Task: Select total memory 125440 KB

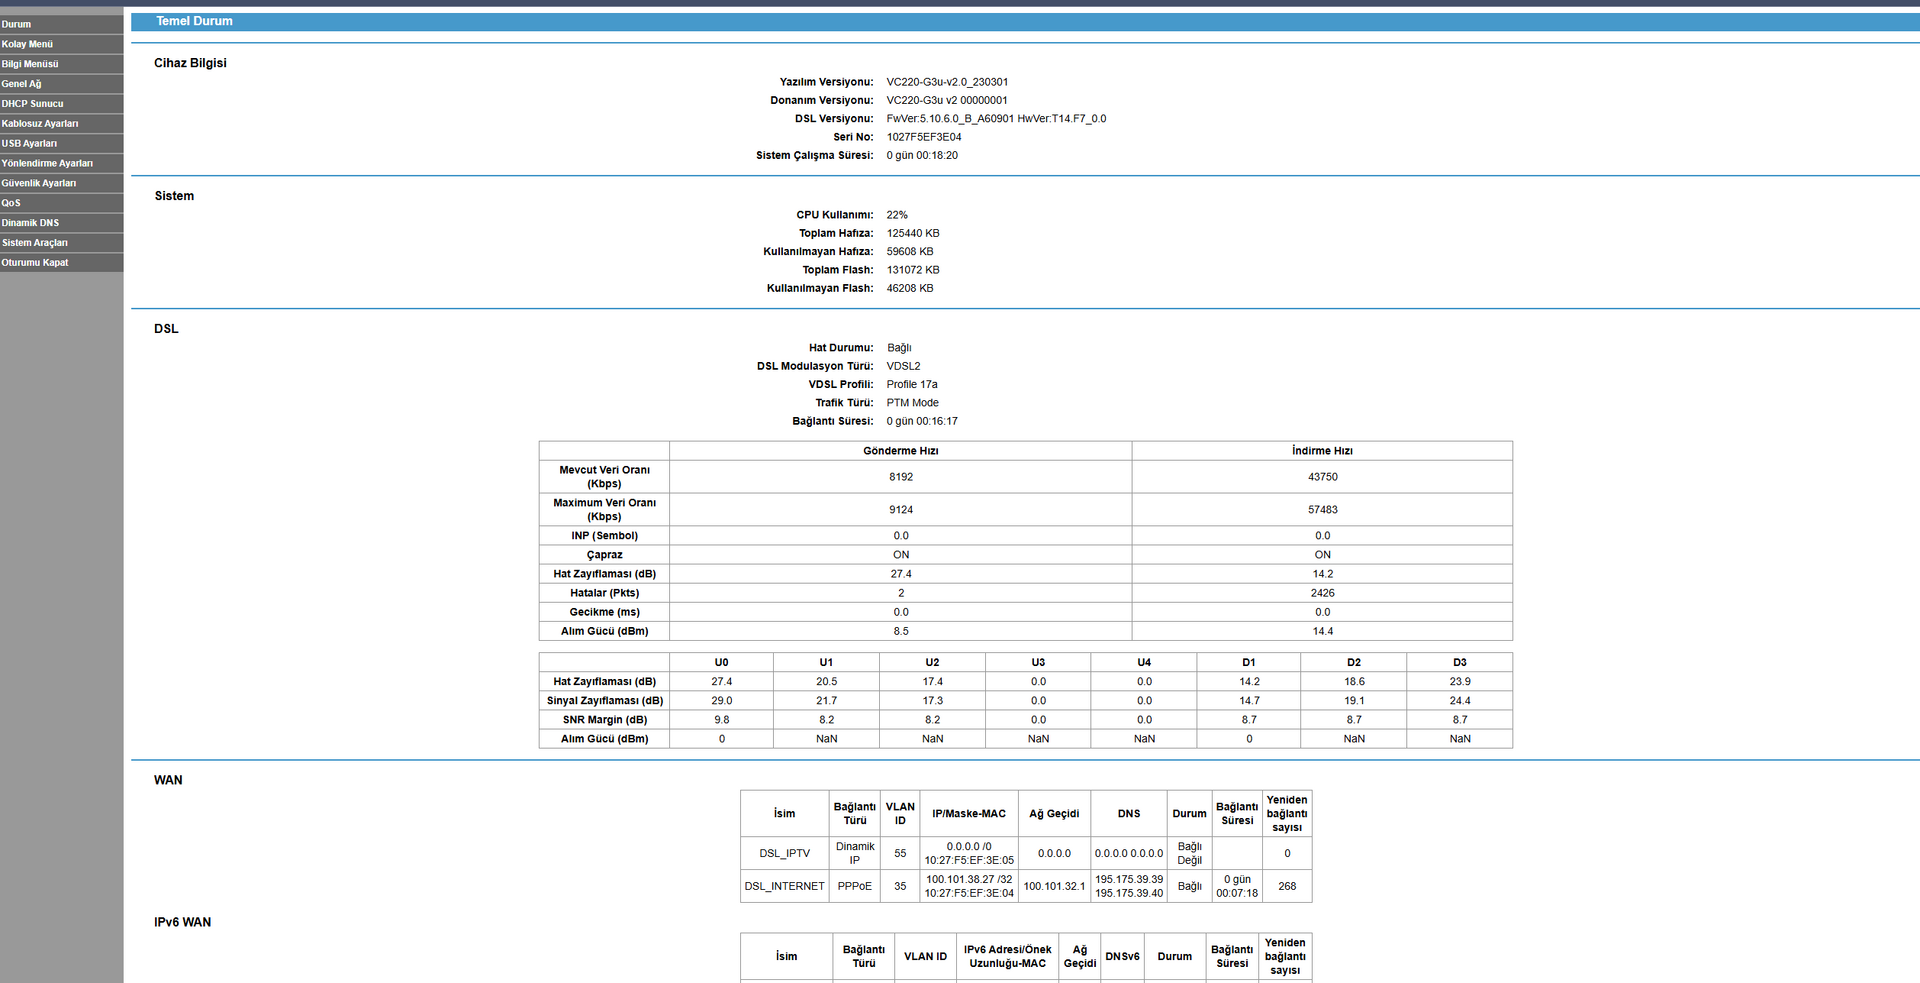Action: [913, 233]
